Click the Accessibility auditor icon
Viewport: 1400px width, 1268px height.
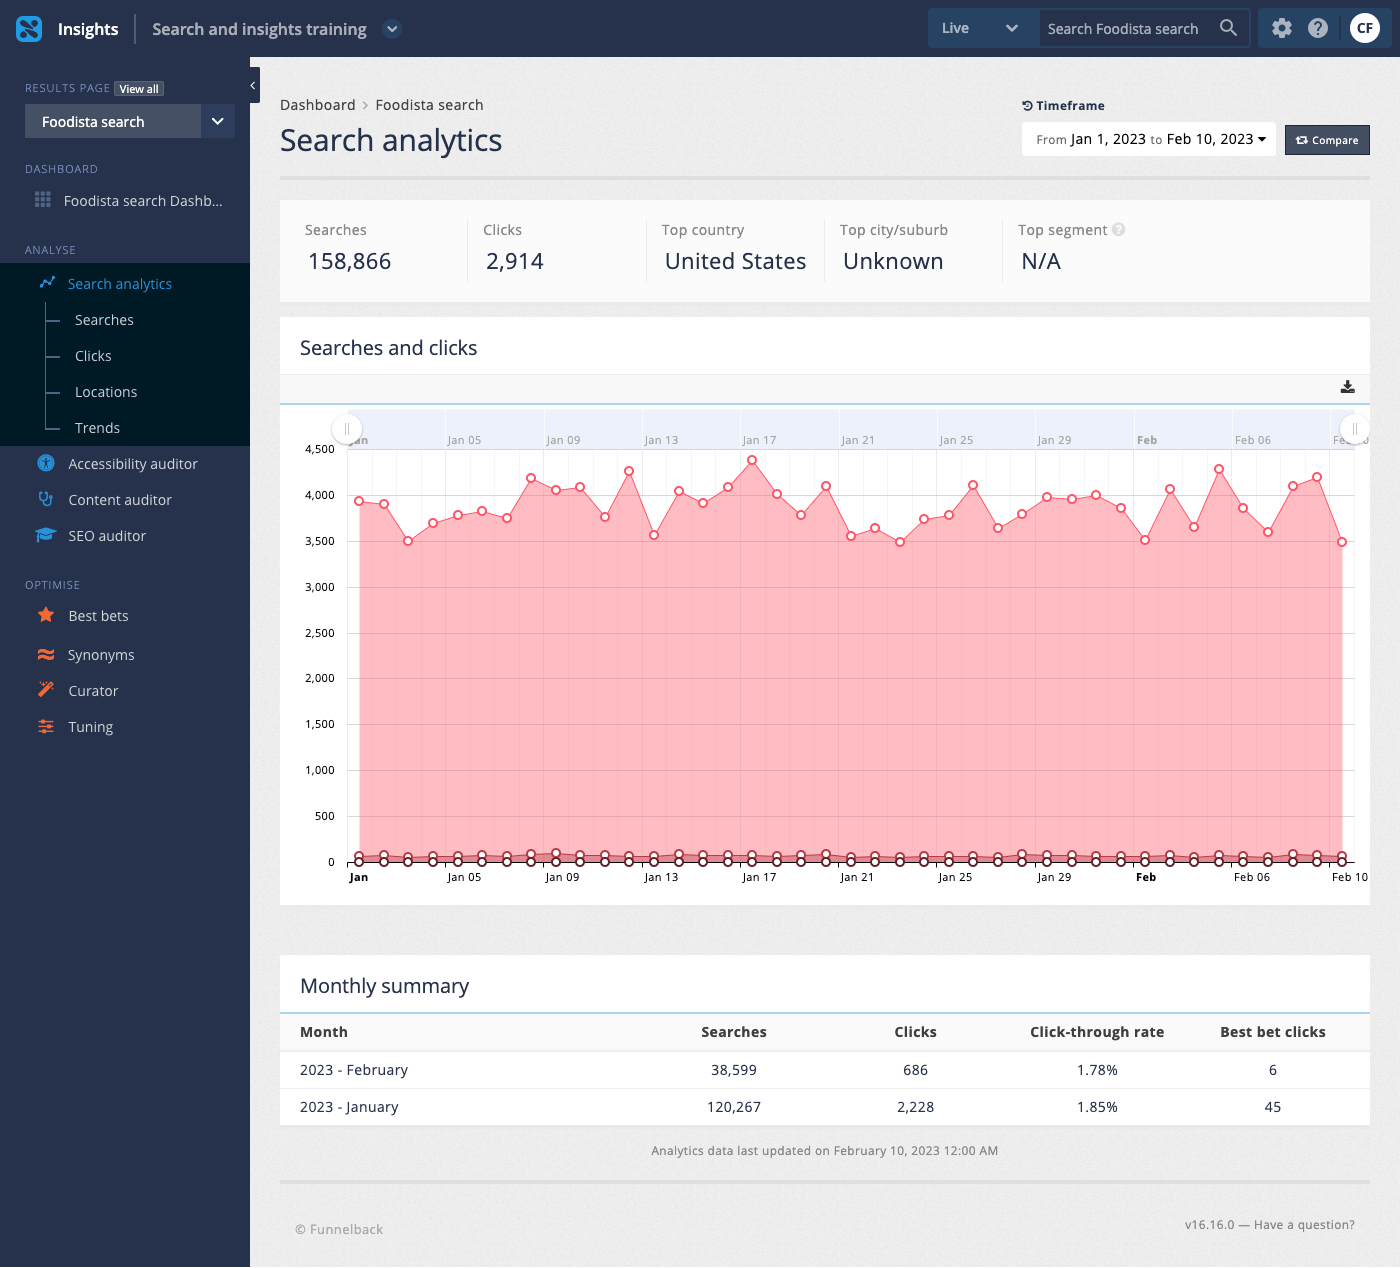tap(45, 463)
